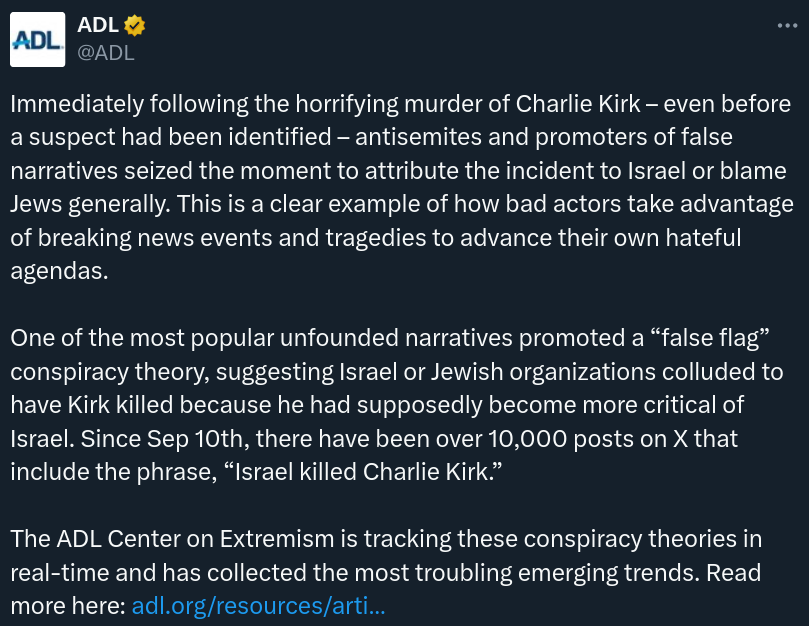Click the 'real-time and has collected' text line
809x626 pixels.
click(x=140, y=572)
